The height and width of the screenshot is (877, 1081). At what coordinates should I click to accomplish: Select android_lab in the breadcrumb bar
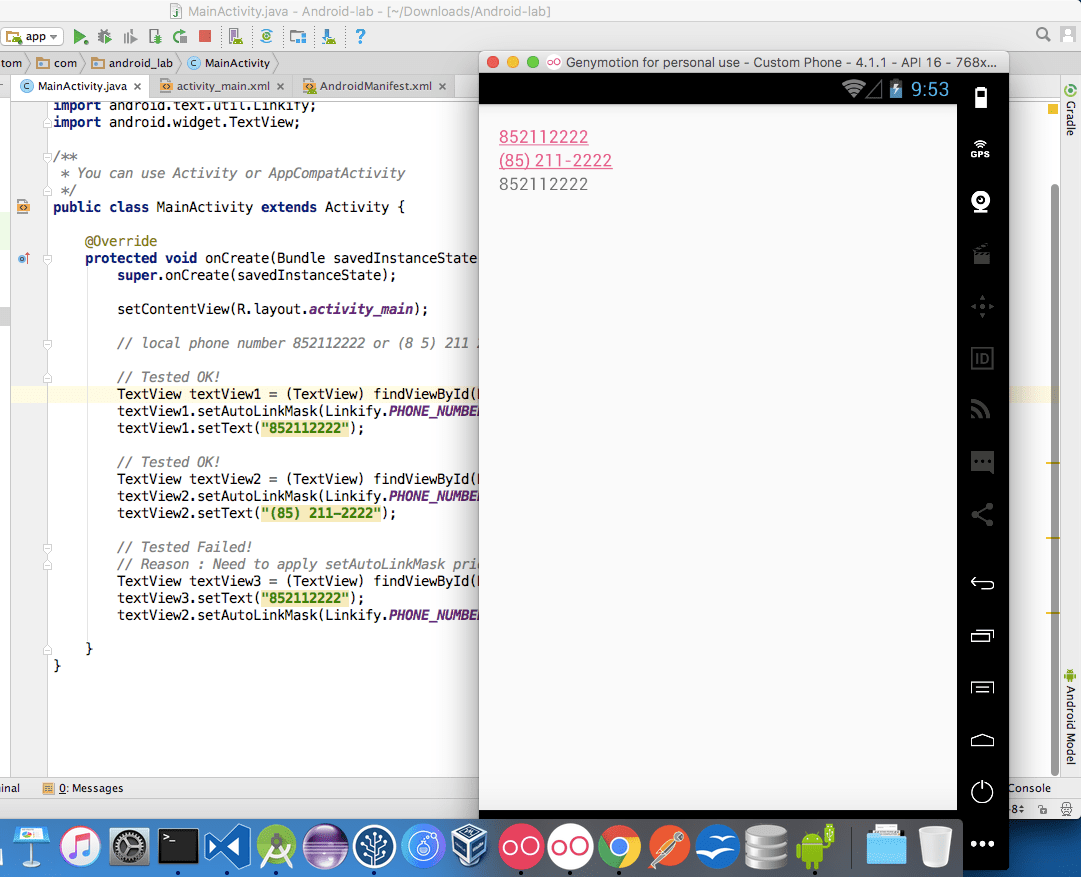[132, 63]
